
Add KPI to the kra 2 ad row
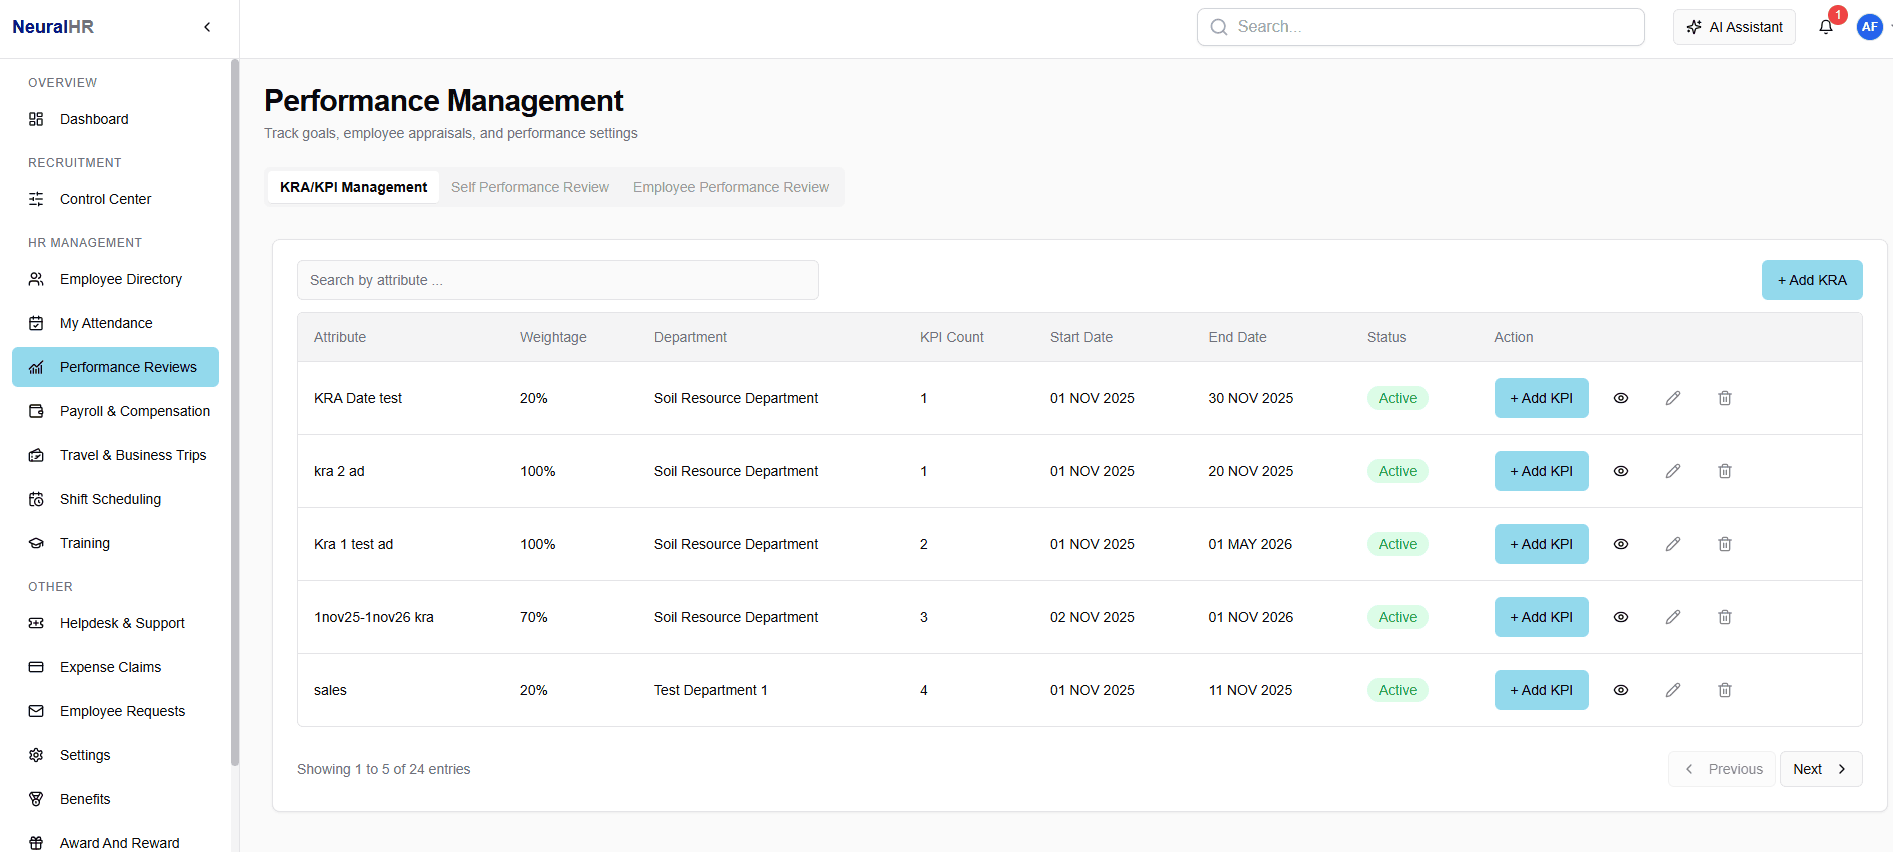[x=1541, y=471]
